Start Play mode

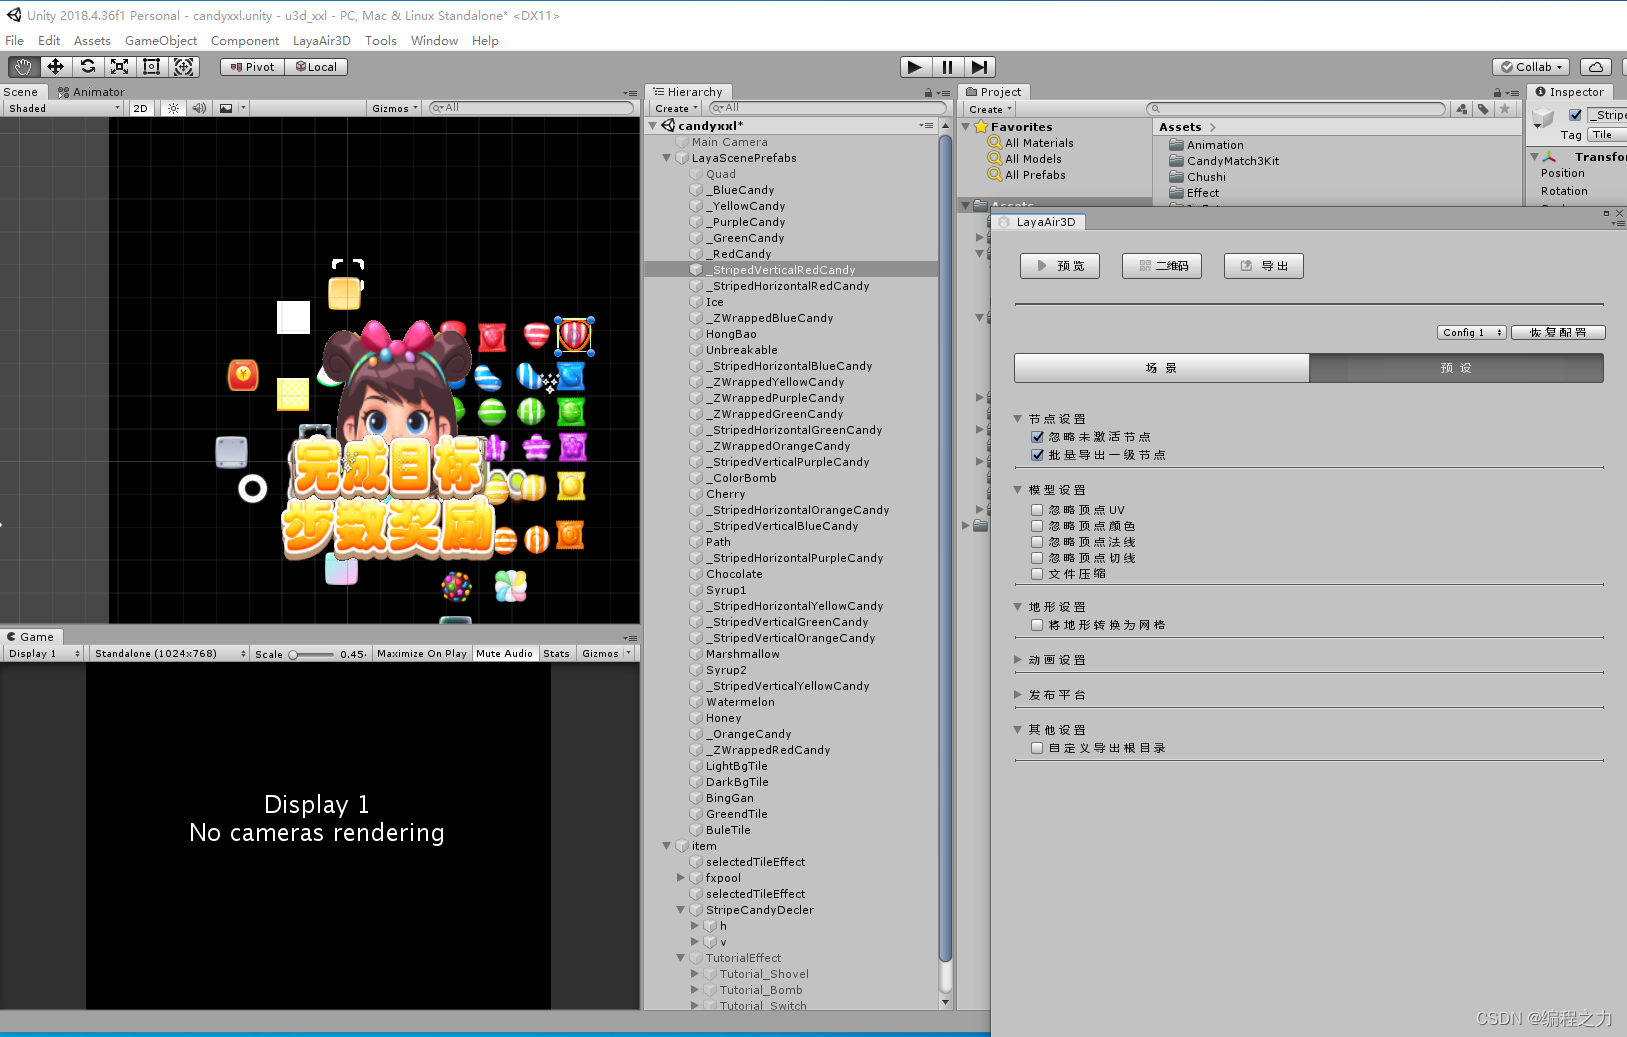(915, 67)
